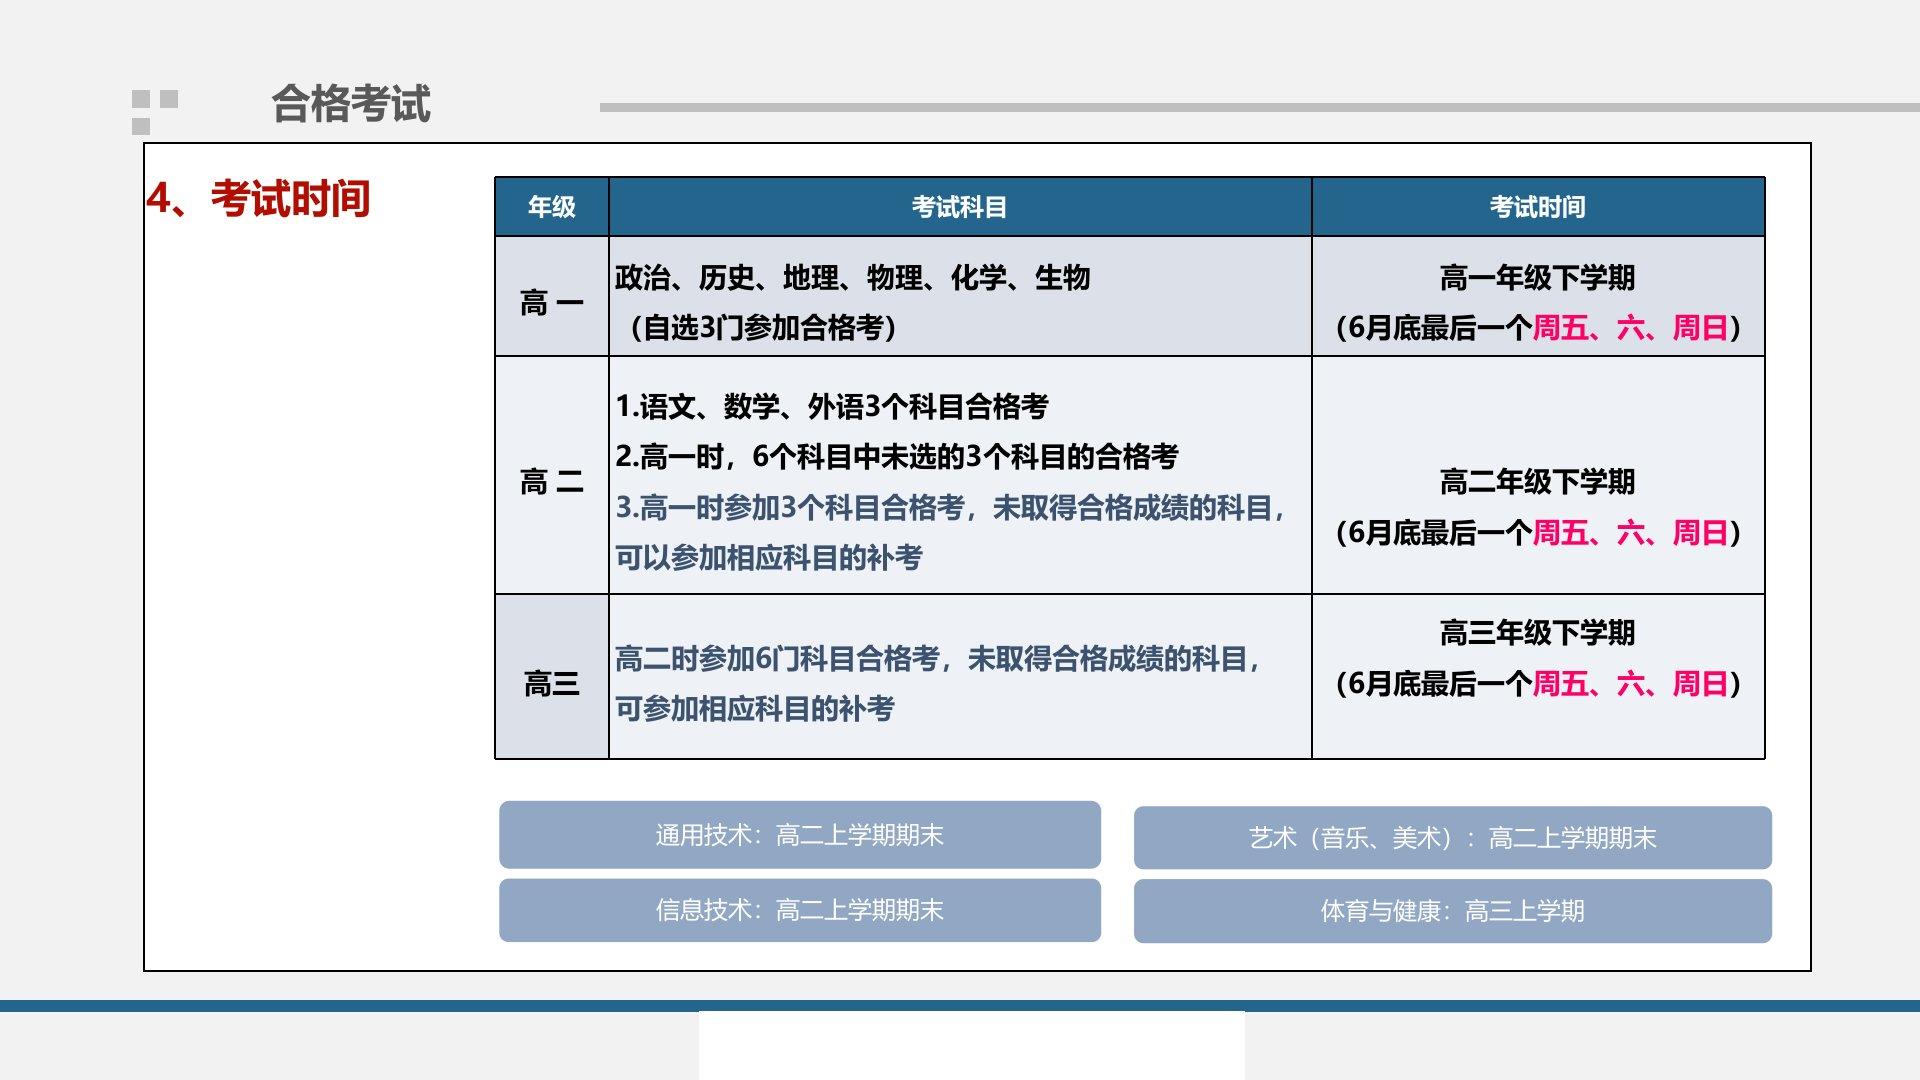Viewport: 1920px width, 1080px height.
Task: Click the 政治、历史、地理 subjects text
Action: pyautogui.click(x=852, y=277)
